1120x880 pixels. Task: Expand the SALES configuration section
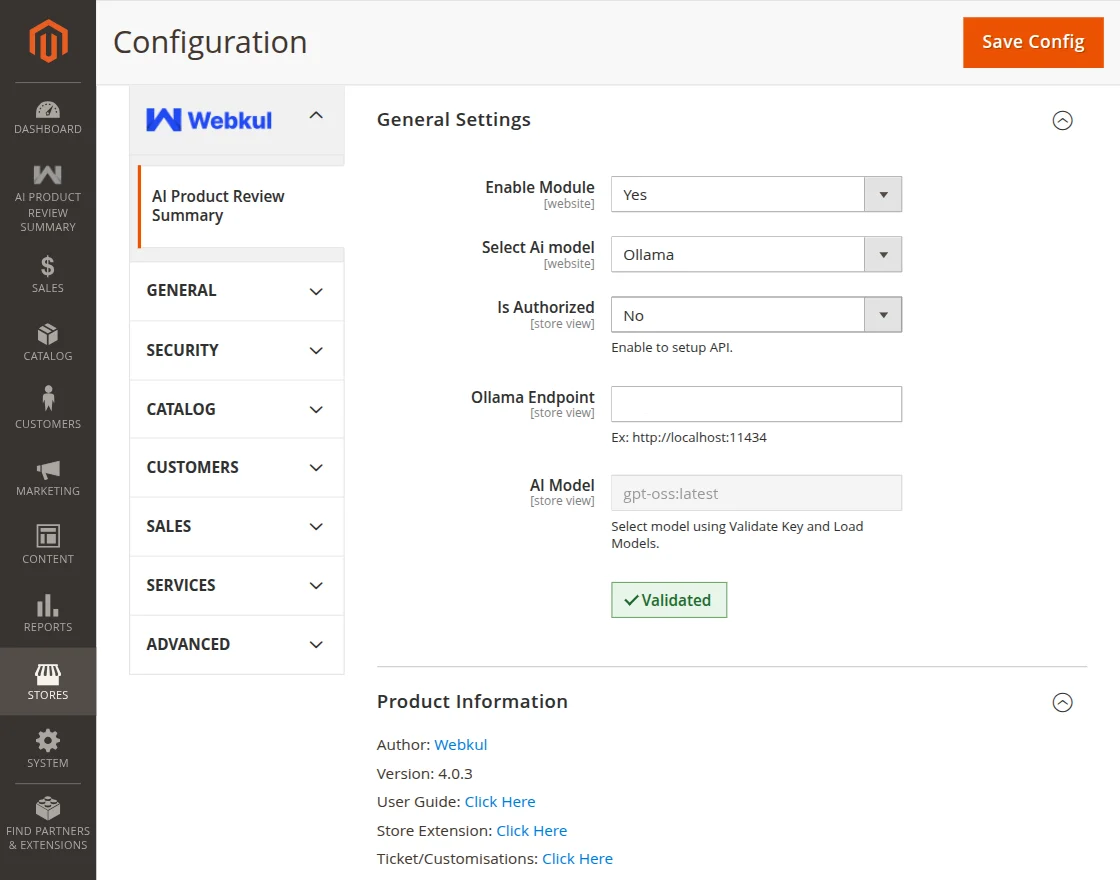(236, 526)
